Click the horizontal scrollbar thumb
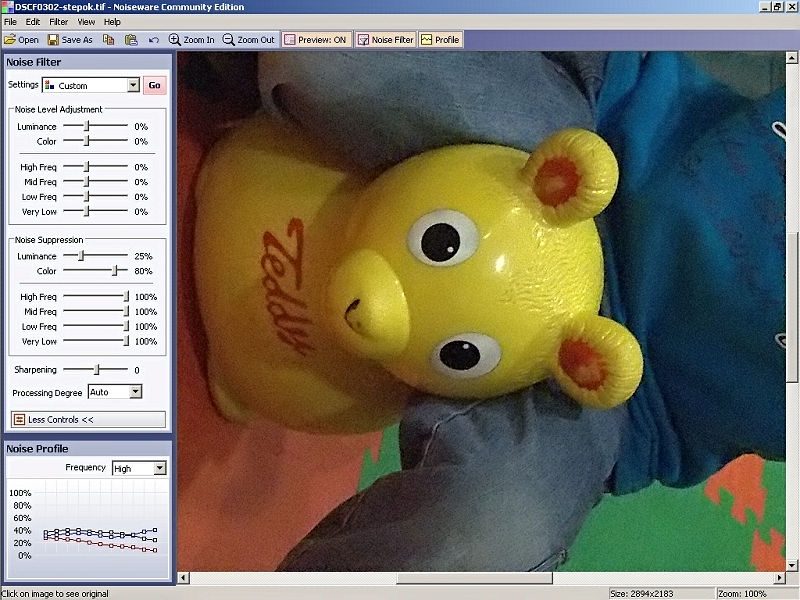This screenshot has height=600, width=800. coord(474,578)
